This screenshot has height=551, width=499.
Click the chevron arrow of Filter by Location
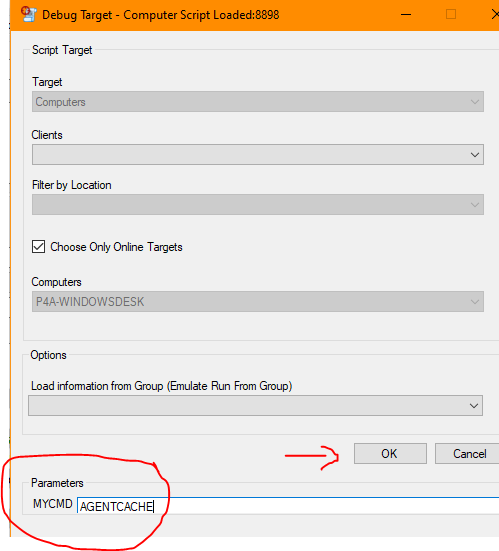point(475,205)
